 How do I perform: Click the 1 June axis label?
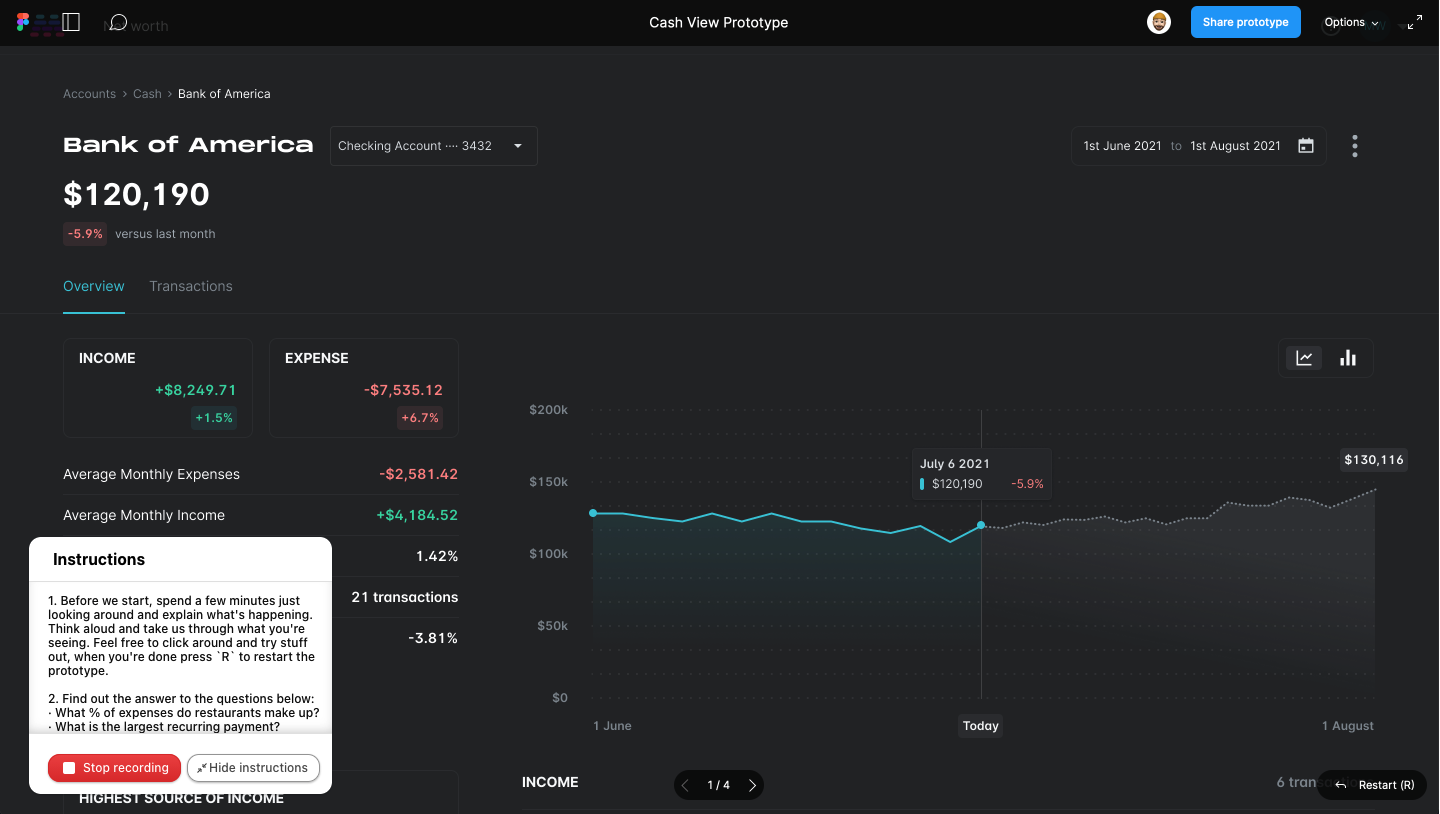click(x=612, y=726)
